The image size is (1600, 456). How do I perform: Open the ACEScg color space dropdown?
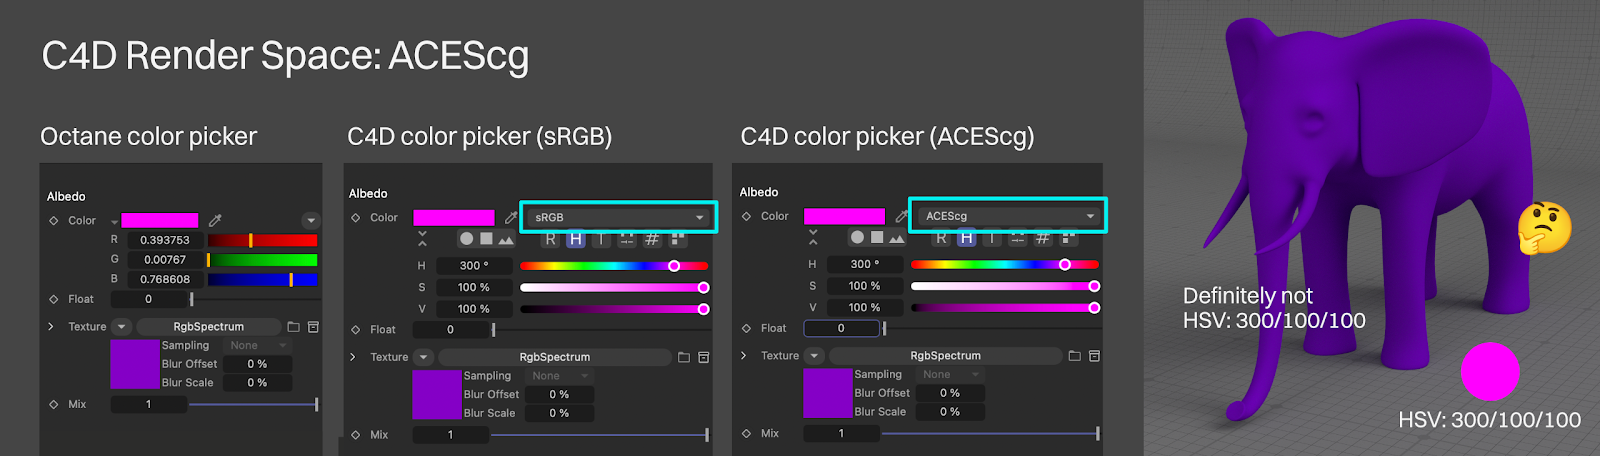pyautogui.click(x=1009, y=216)
